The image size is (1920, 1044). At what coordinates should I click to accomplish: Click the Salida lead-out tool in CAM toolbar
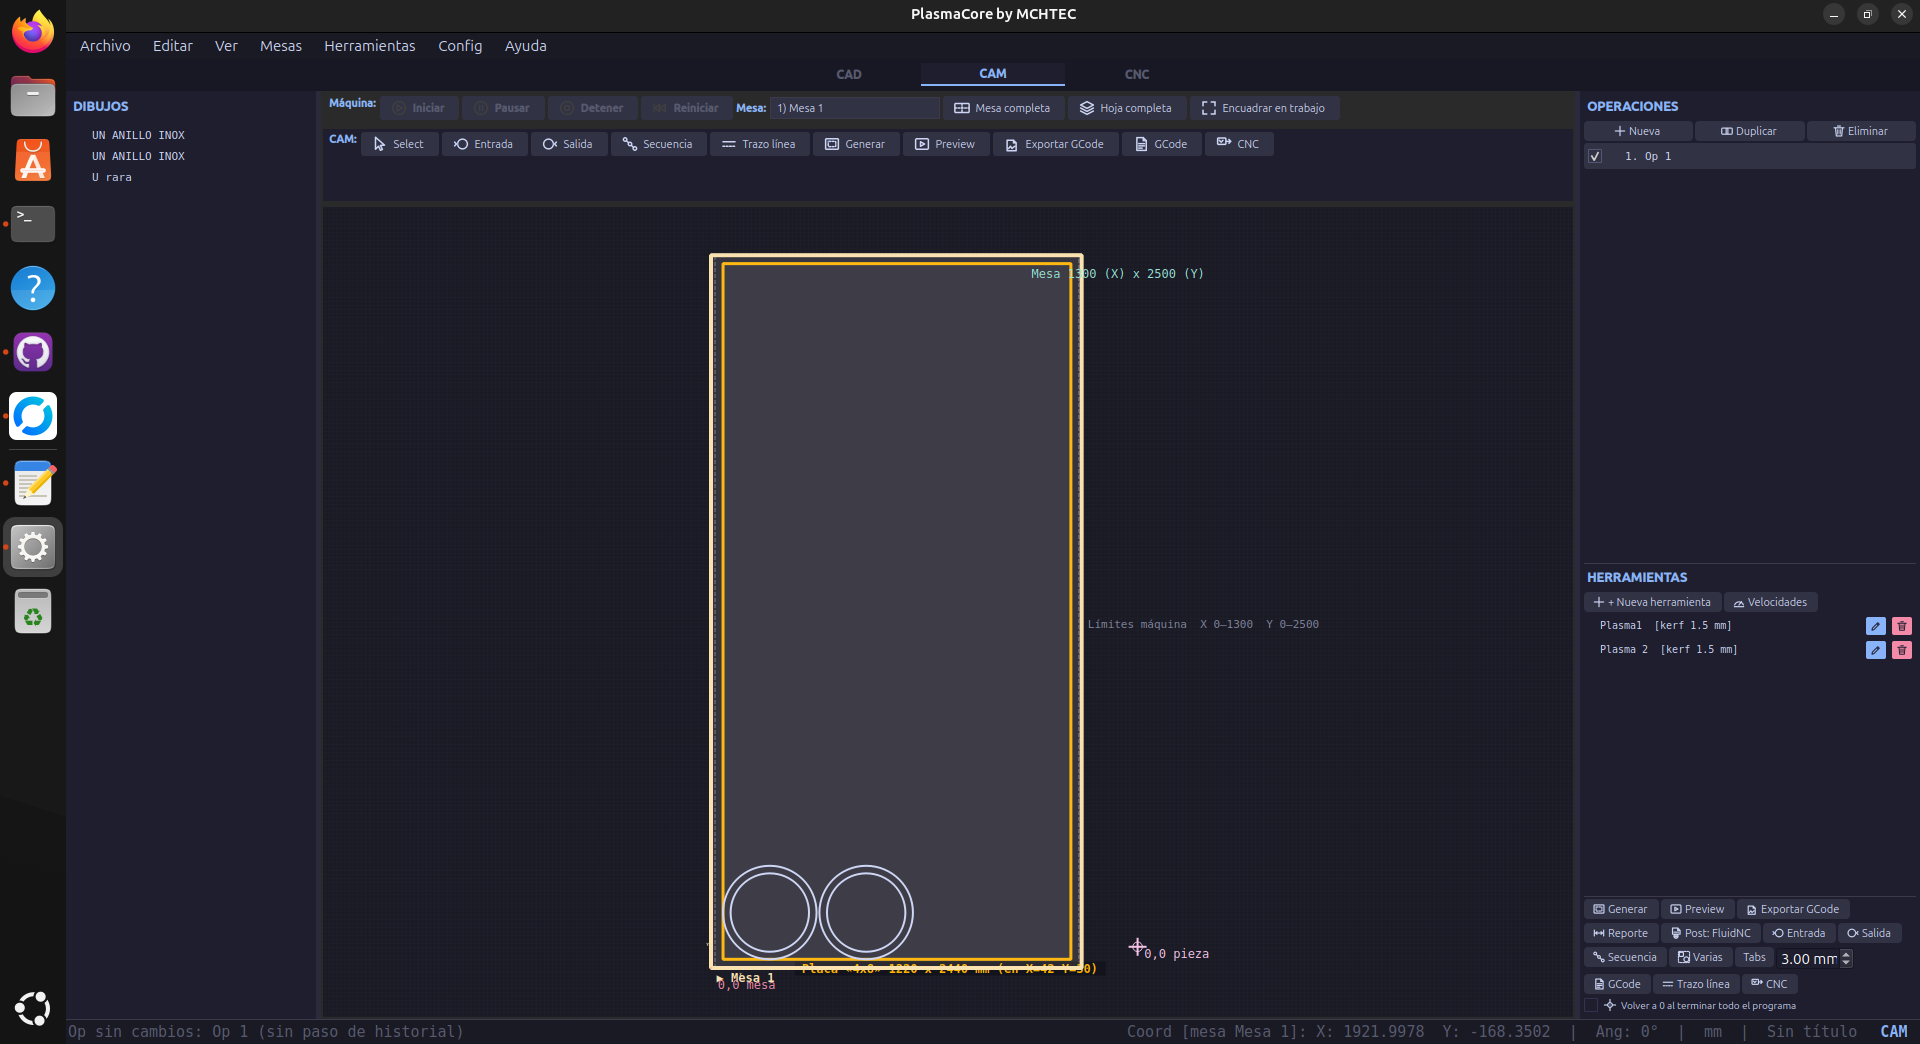pos(568,144)
